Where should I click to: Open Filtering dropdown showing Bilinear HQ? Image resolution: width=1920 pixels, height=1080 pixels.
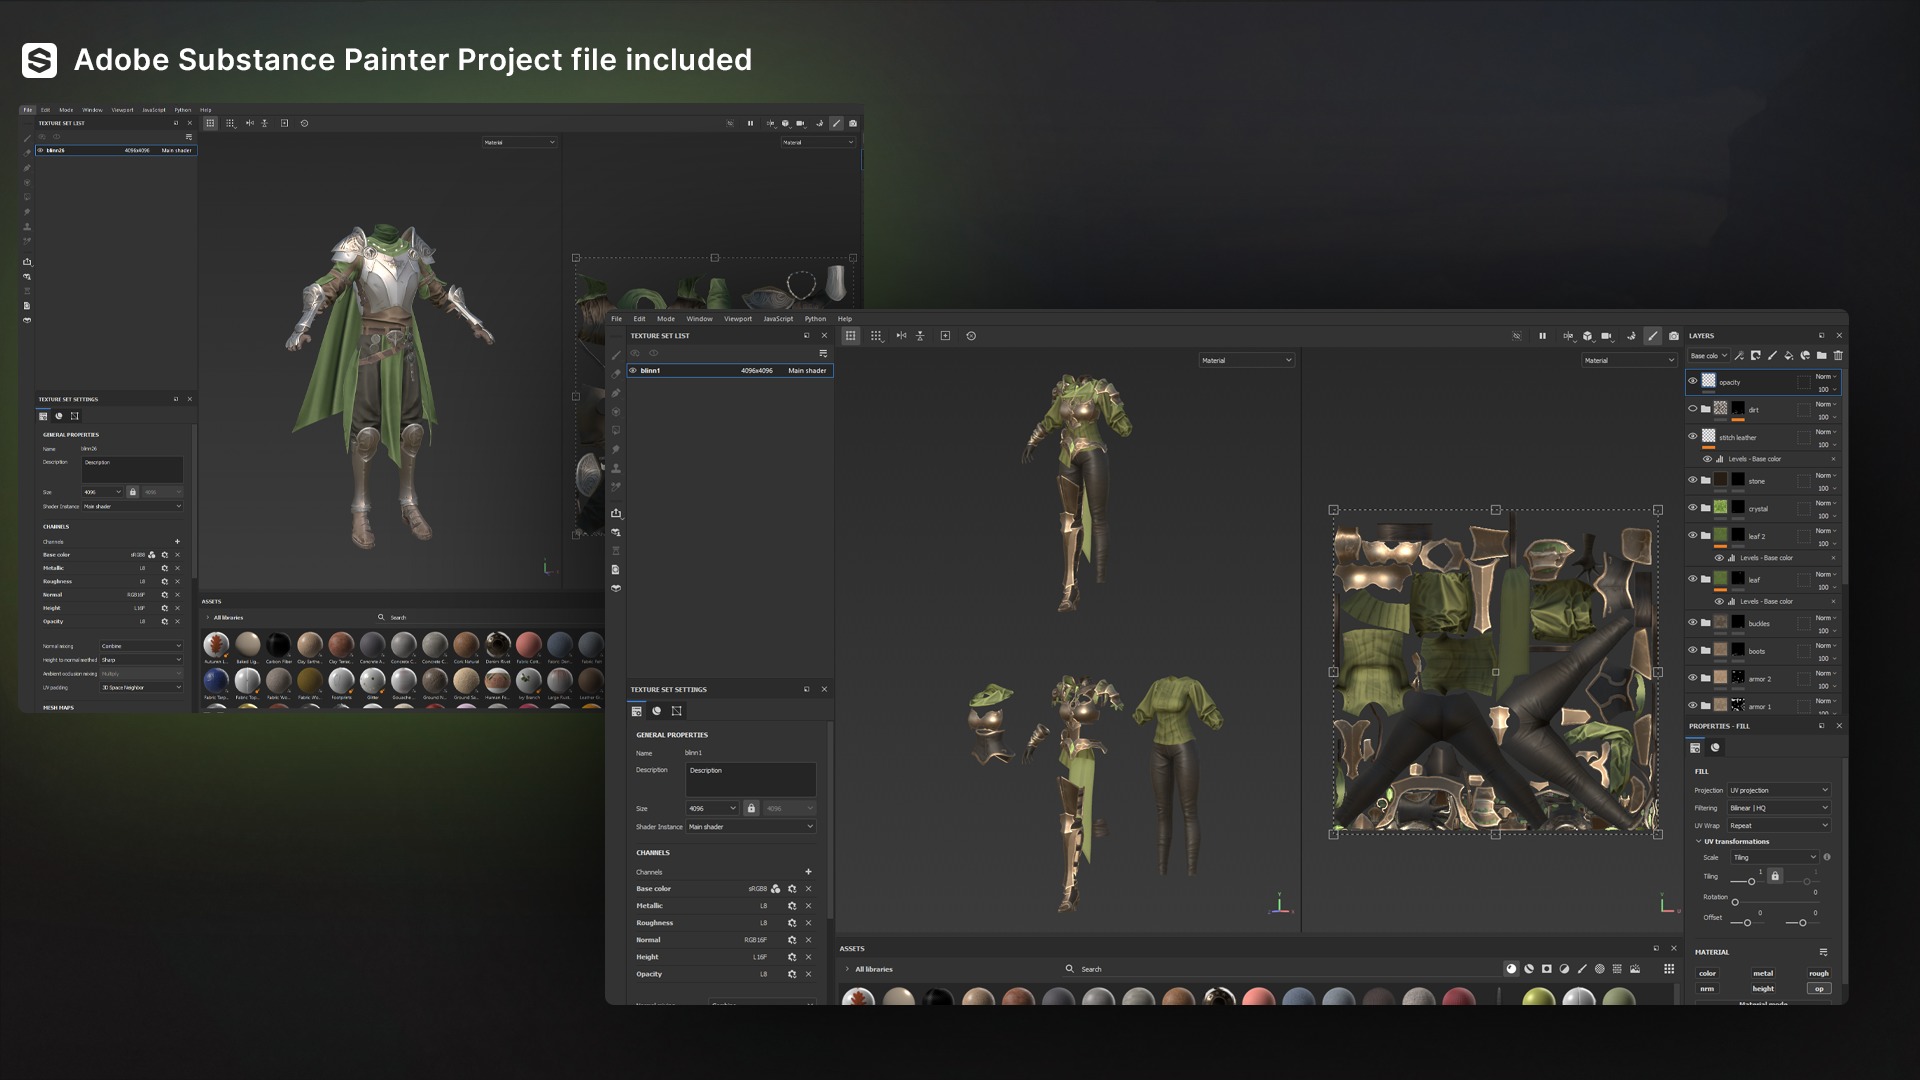pos(1779,808)
